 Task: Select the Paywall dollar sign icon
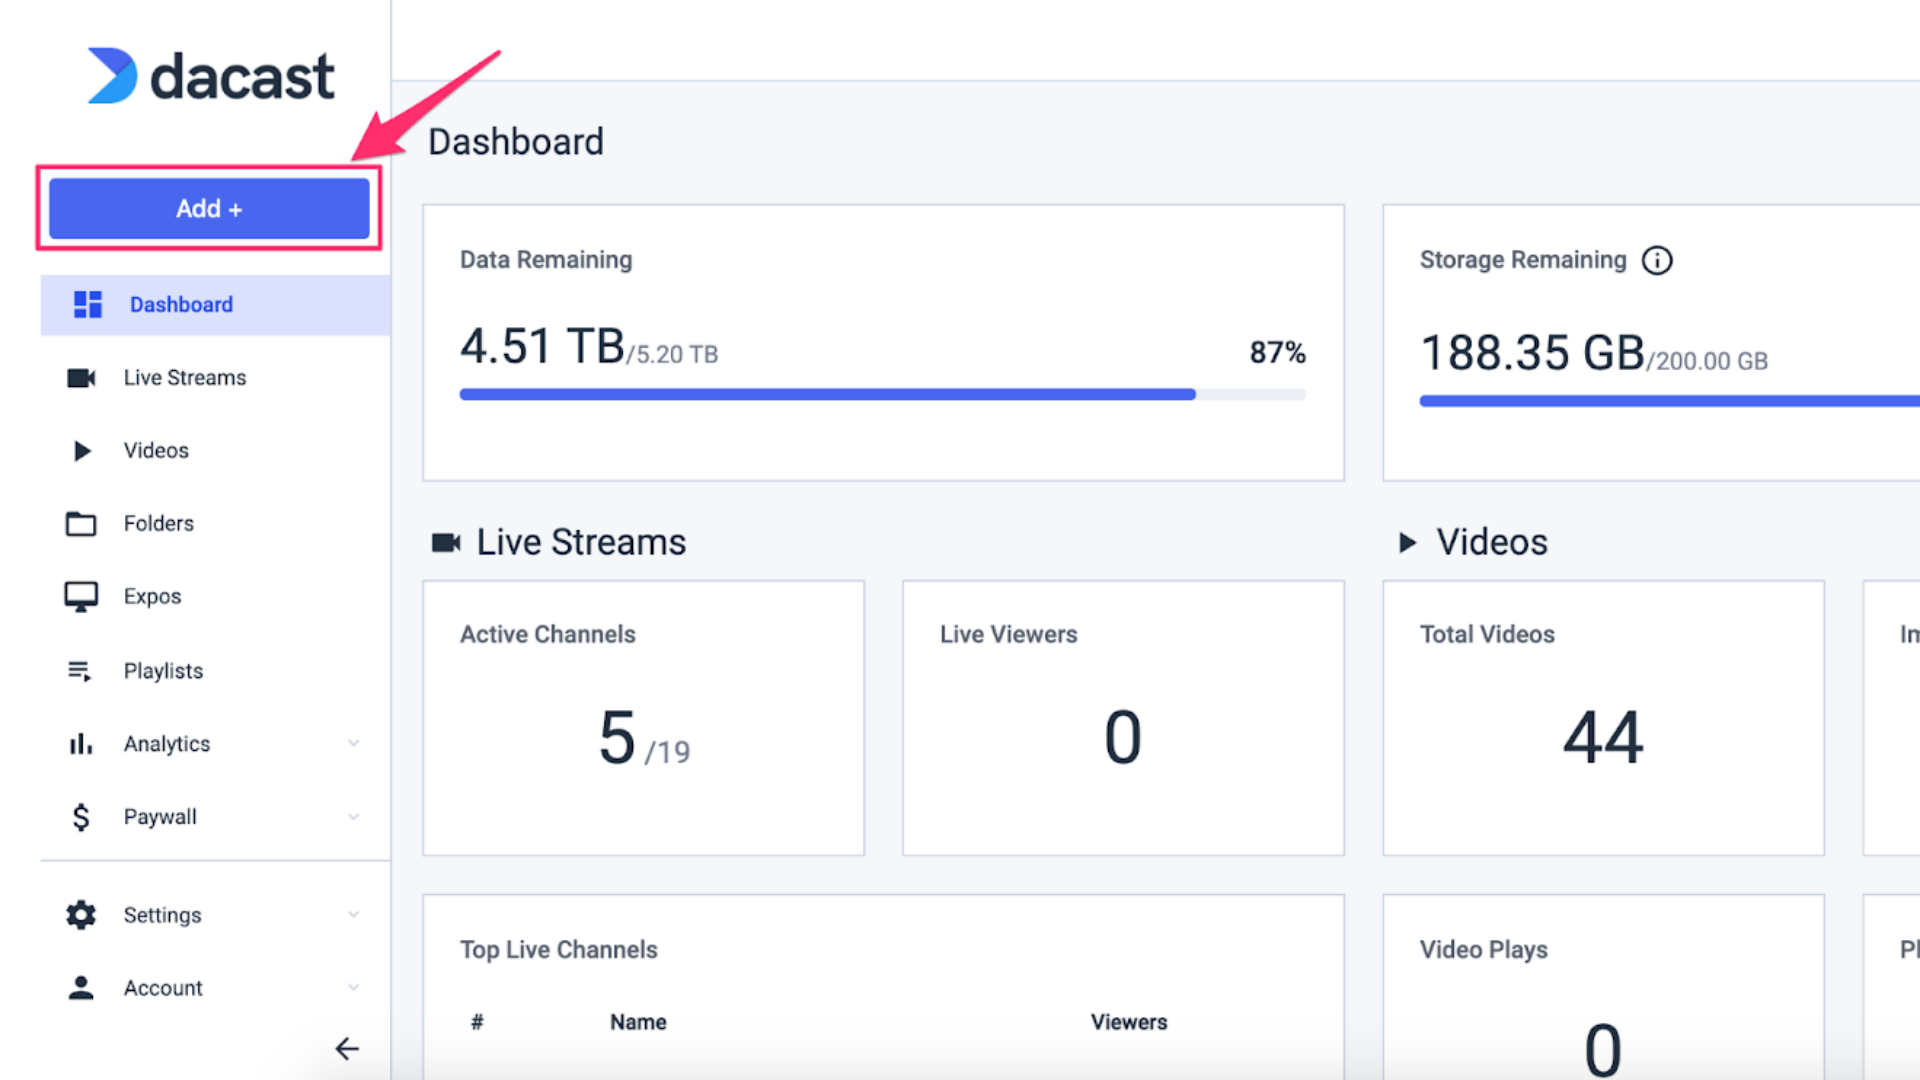click(81, 816)
